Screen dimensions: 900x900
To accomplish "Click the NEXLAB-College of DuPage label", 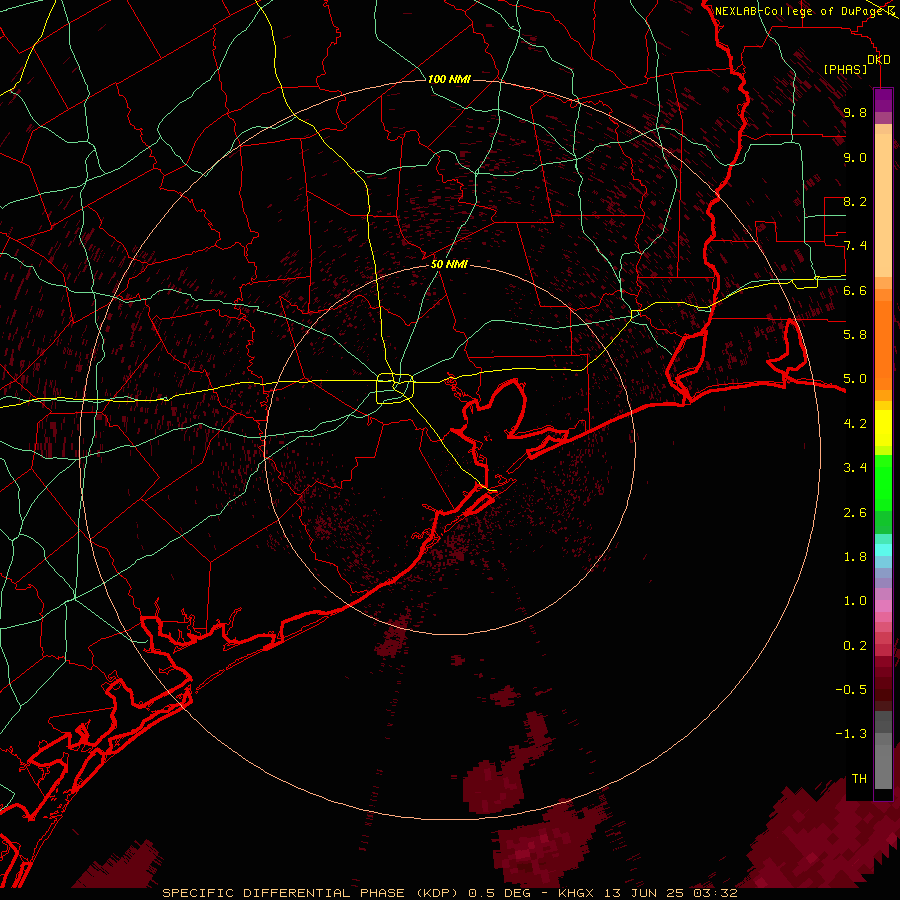I will 799,11.
